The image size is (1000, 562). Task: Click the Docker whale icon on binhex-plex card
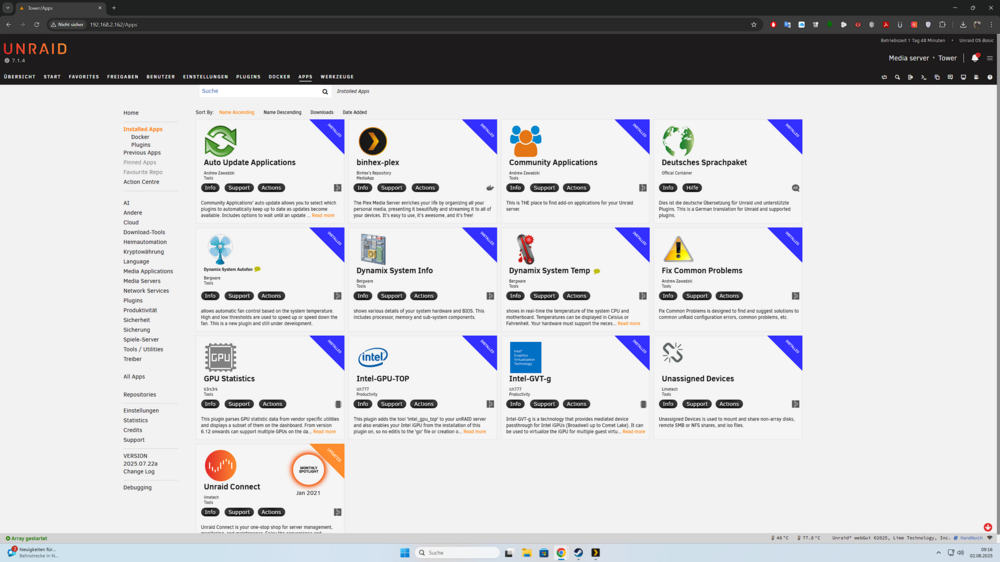click(x=490, y=188)
